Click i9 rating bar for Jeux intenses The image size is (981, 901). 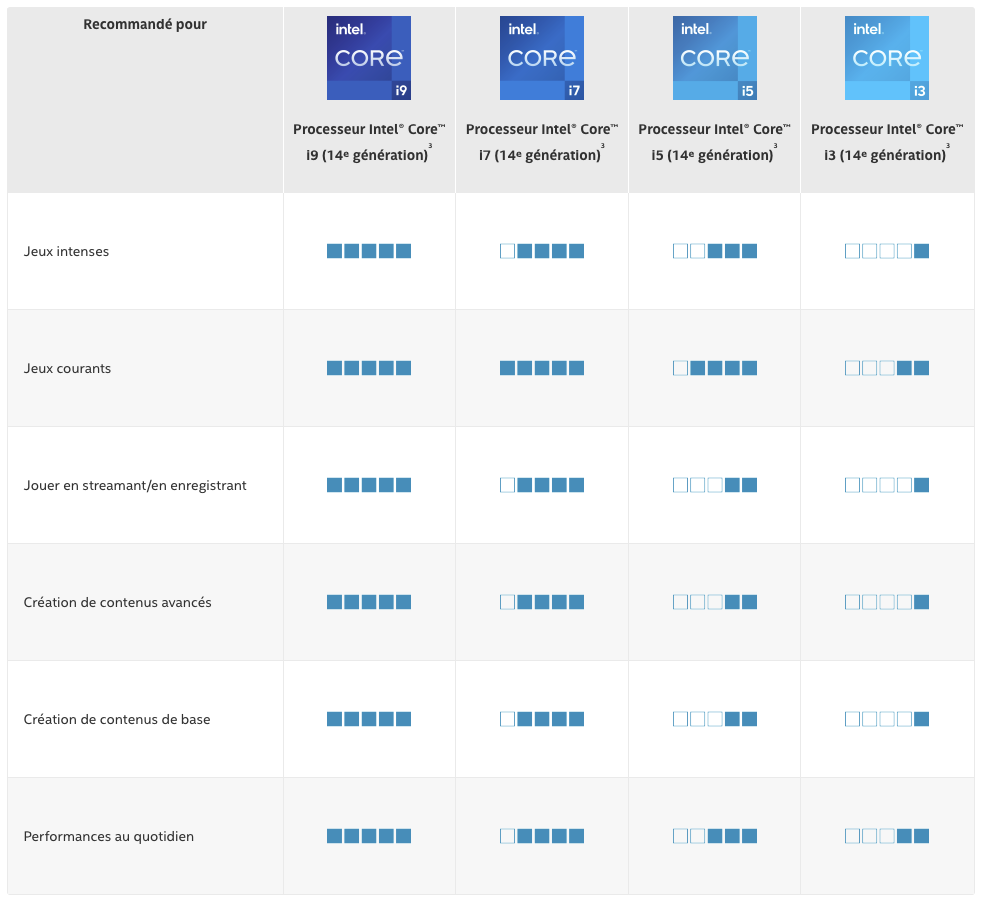click(x=369, y=252)
